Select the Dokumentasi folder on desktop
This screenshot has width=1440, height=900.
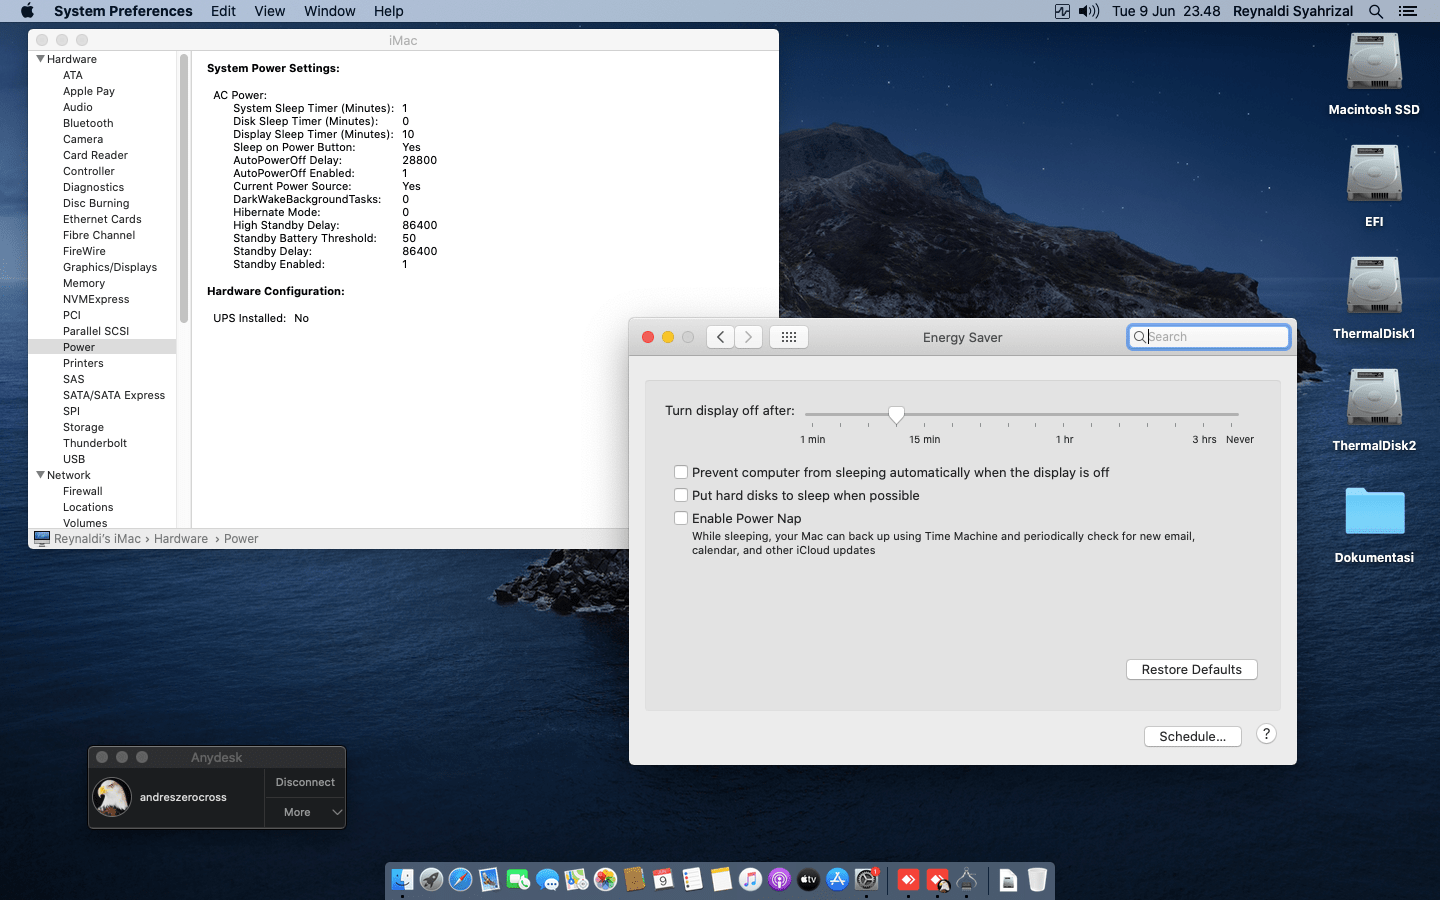[x=1374, y=511]
